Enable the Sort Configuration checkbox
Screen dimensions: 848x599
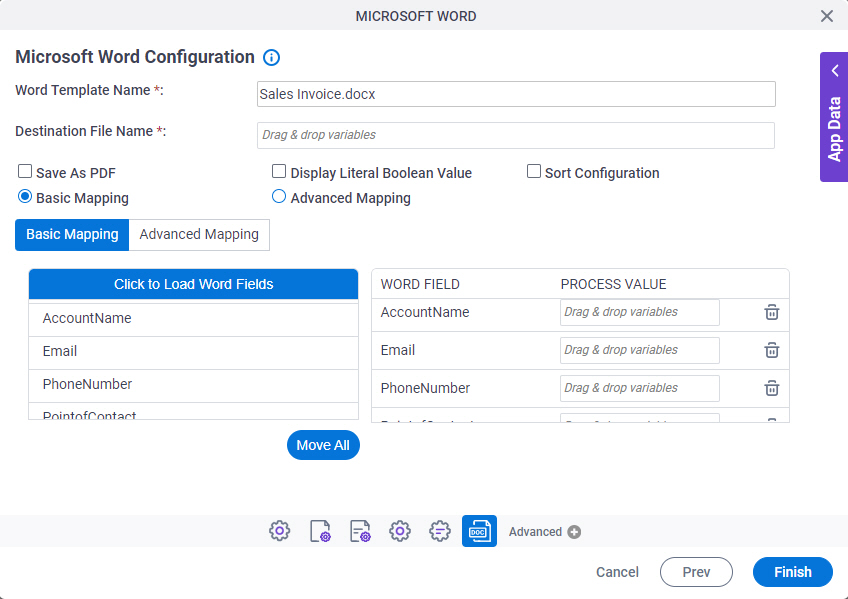coord(534,171)
